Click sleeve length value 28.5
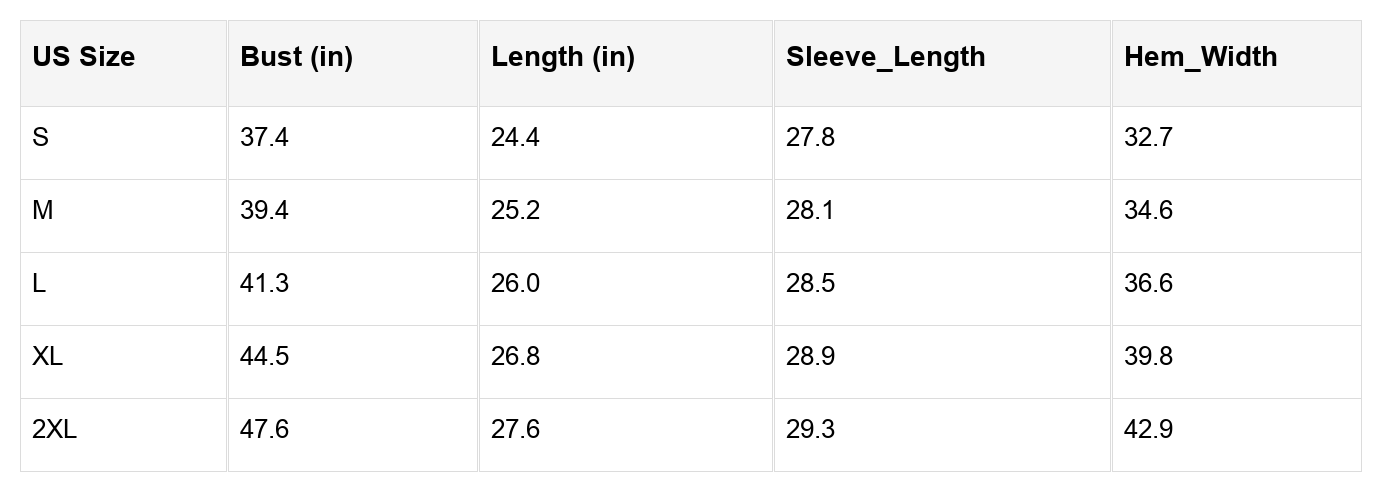This screenshot has width=1381, height=491. (810, 283)
